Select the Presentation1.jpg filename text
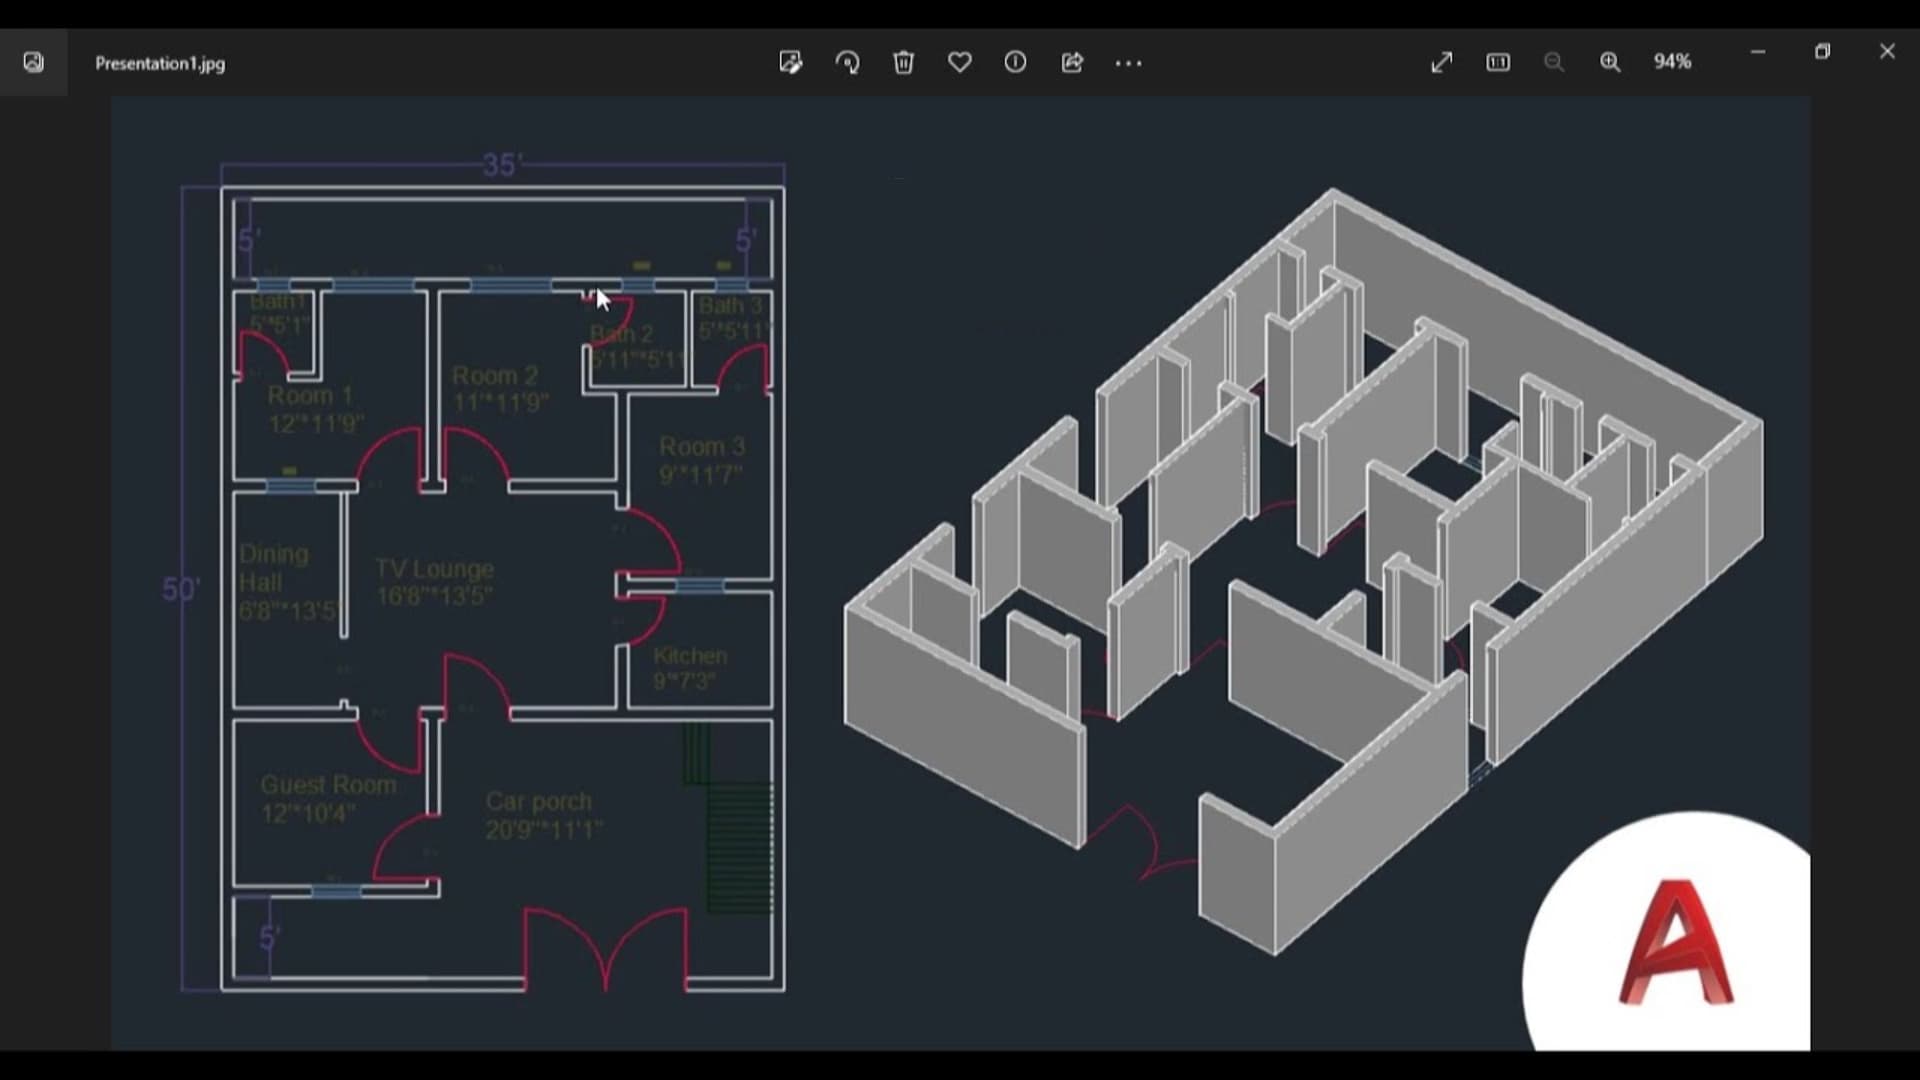Image resolution: width=1920 pixels, height=1080 pixels. (159, 63)
